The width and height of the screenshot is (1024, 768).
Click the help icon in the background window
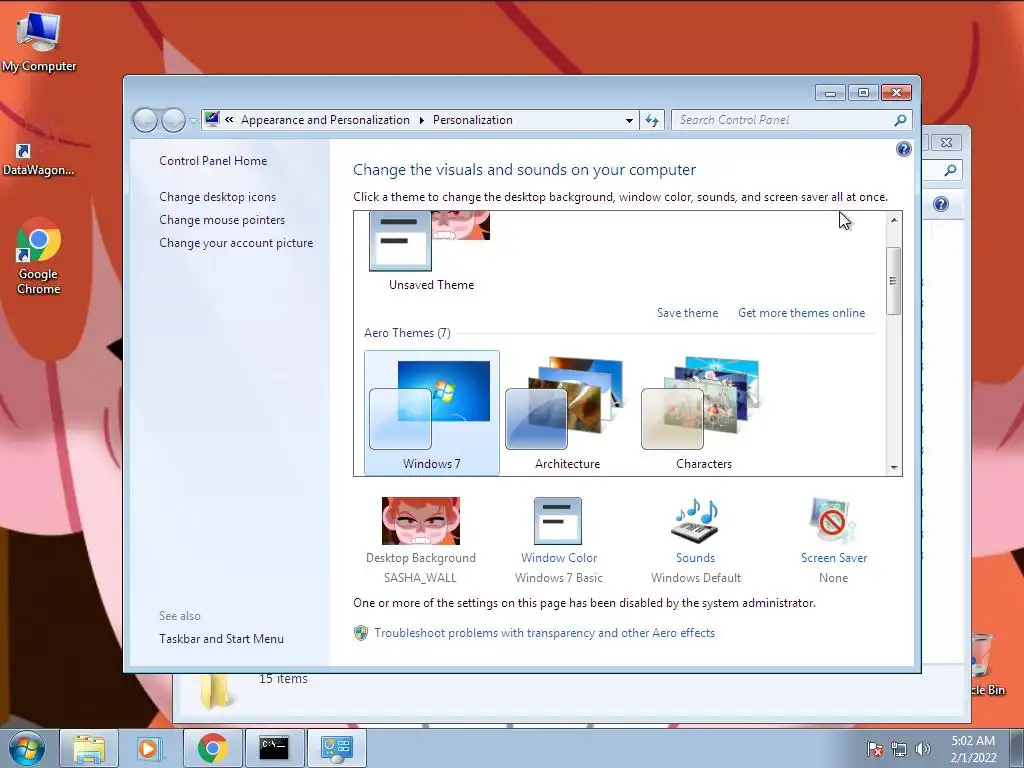(940, 204)
